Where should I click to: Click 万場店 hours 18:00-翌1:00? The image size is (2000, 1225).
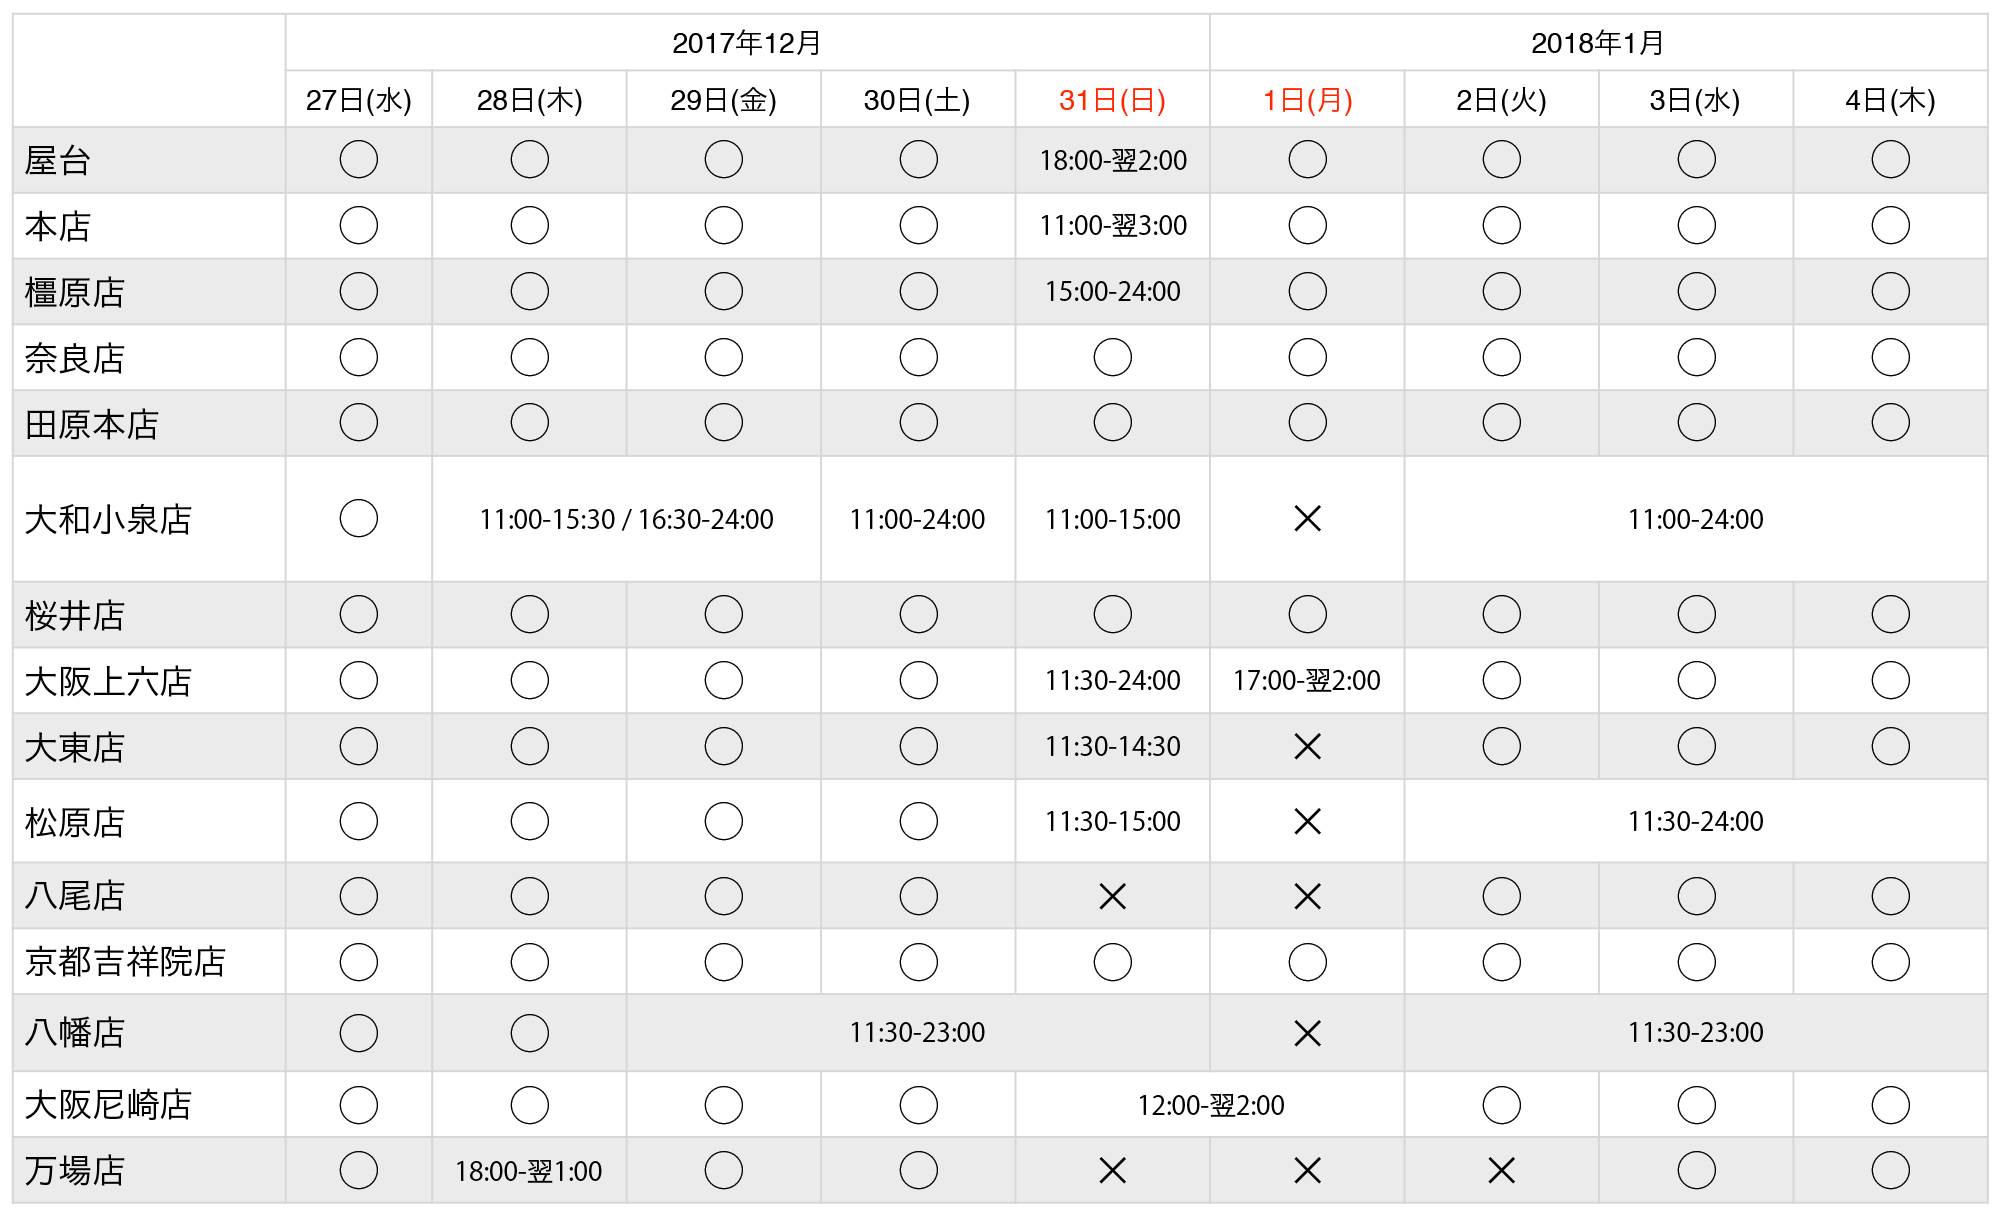(x=528, y=1171)
